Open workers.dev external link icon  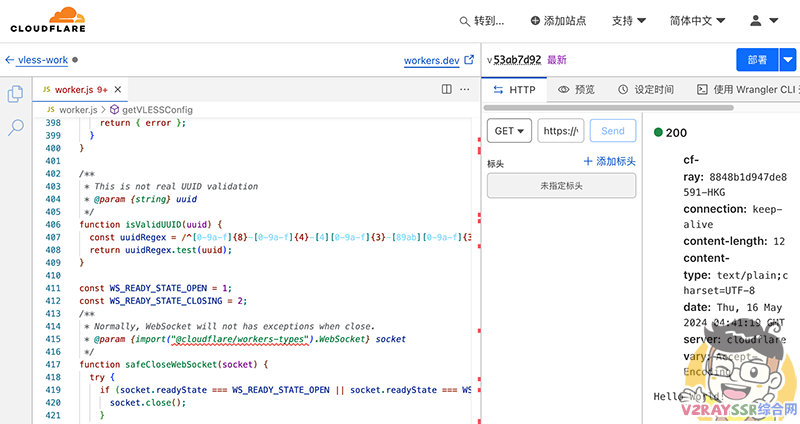point(468,60)
